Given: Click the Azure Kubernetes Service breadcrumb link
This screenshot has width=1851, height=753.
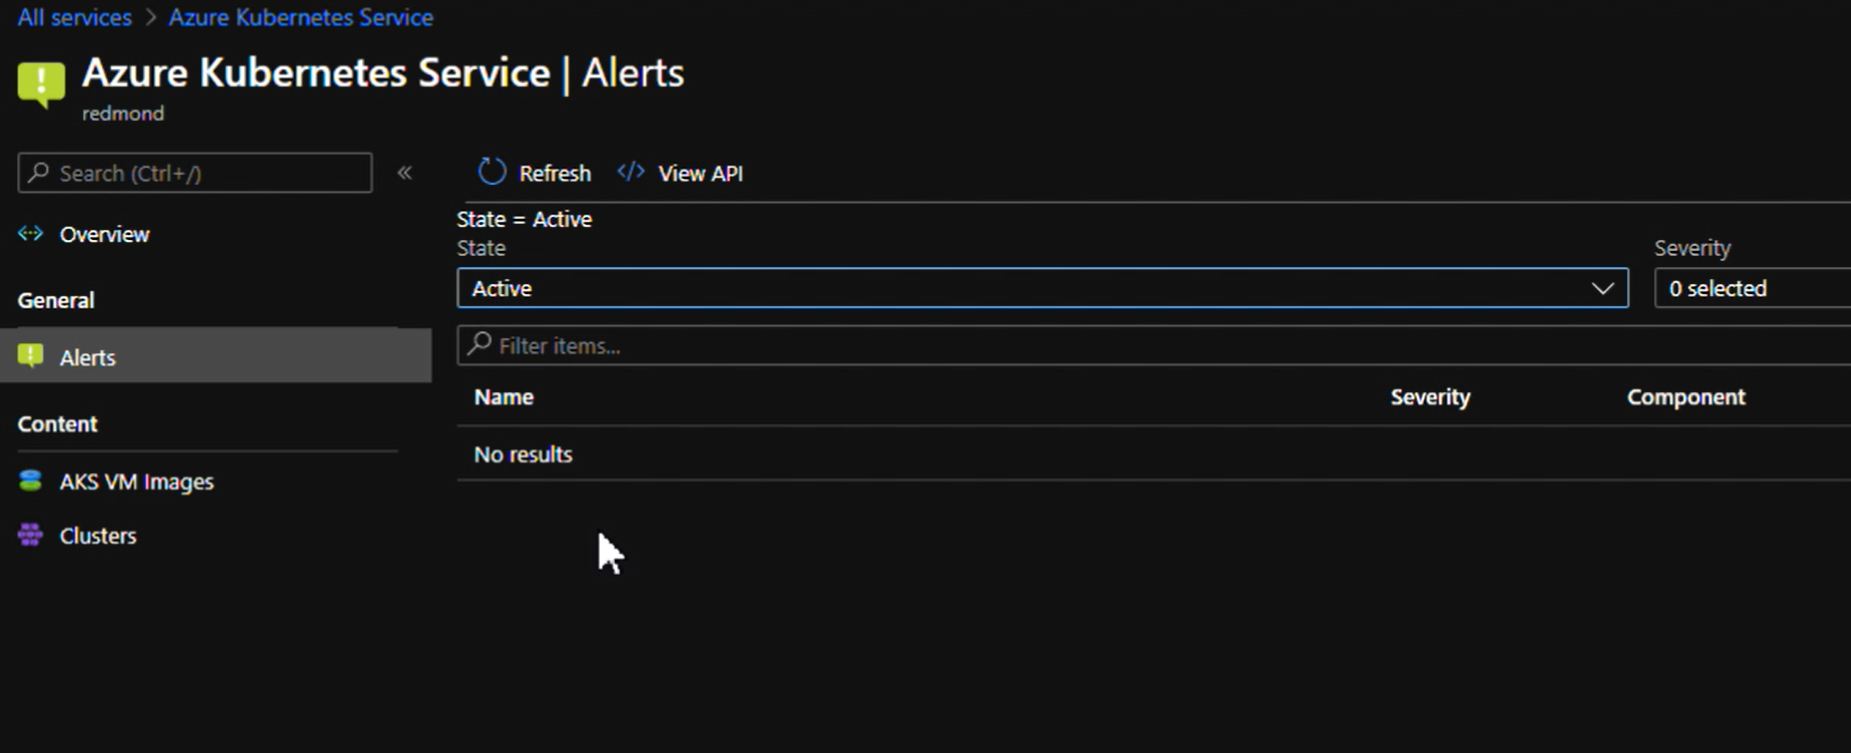Looking at the screenshot, I should tap(300, 16).
